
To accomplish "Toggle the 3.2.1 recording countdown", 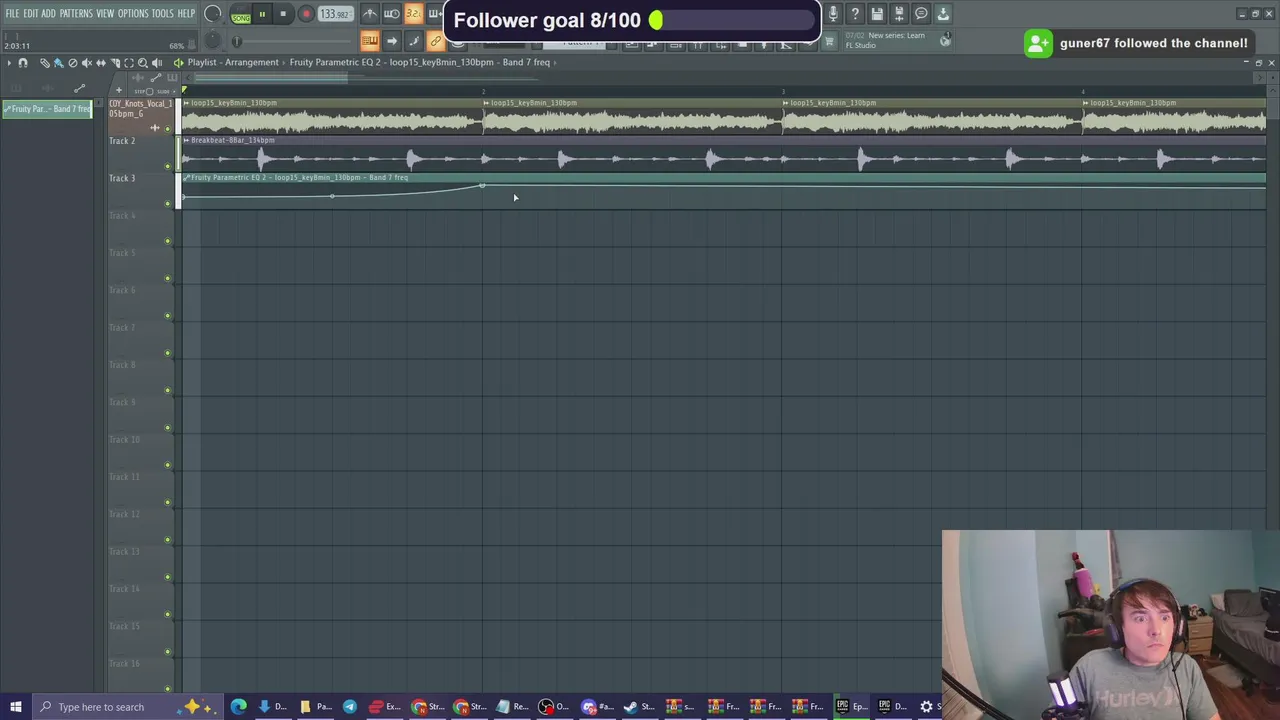I will click(413, 14).
